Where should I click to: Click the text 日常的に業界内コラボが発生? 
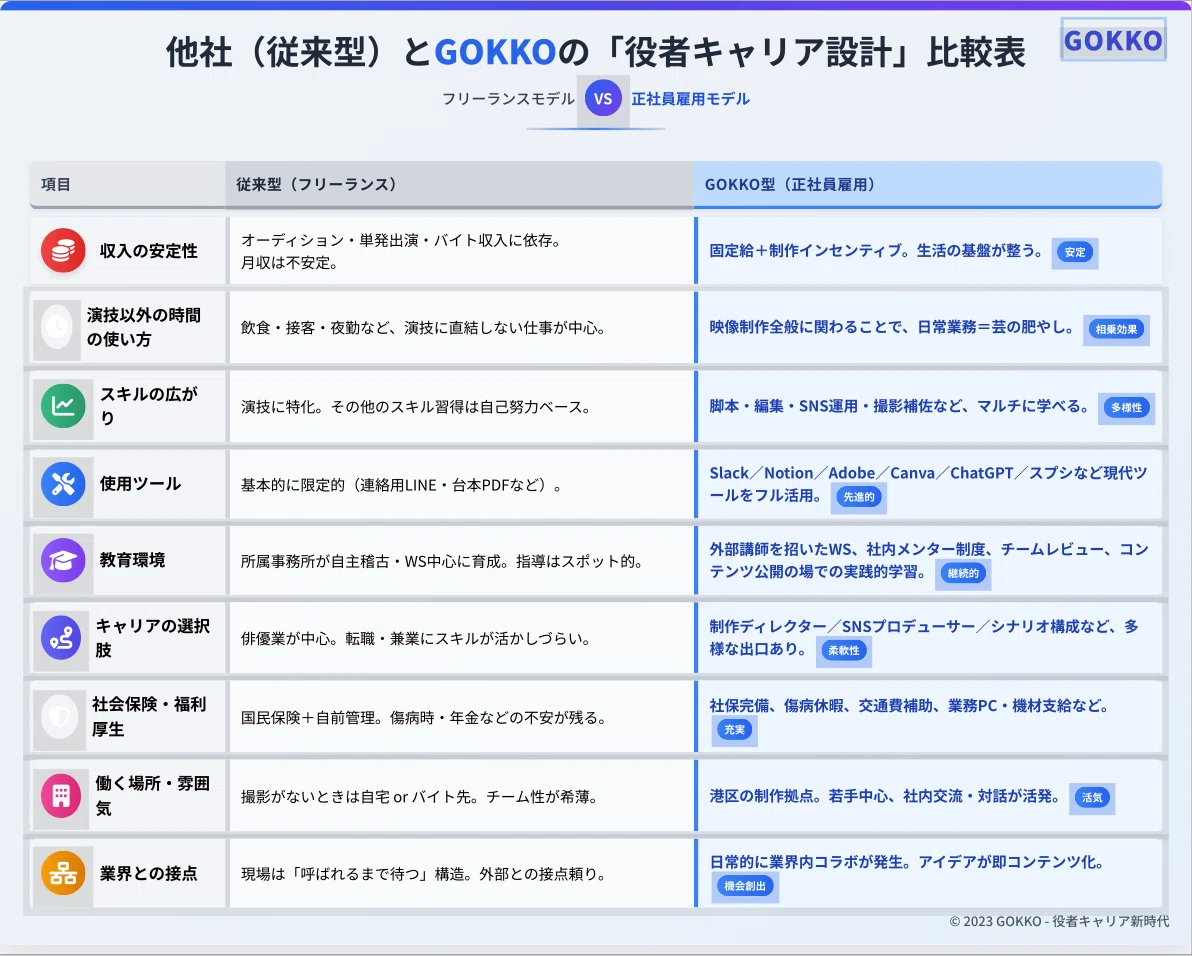coord(806,862)
